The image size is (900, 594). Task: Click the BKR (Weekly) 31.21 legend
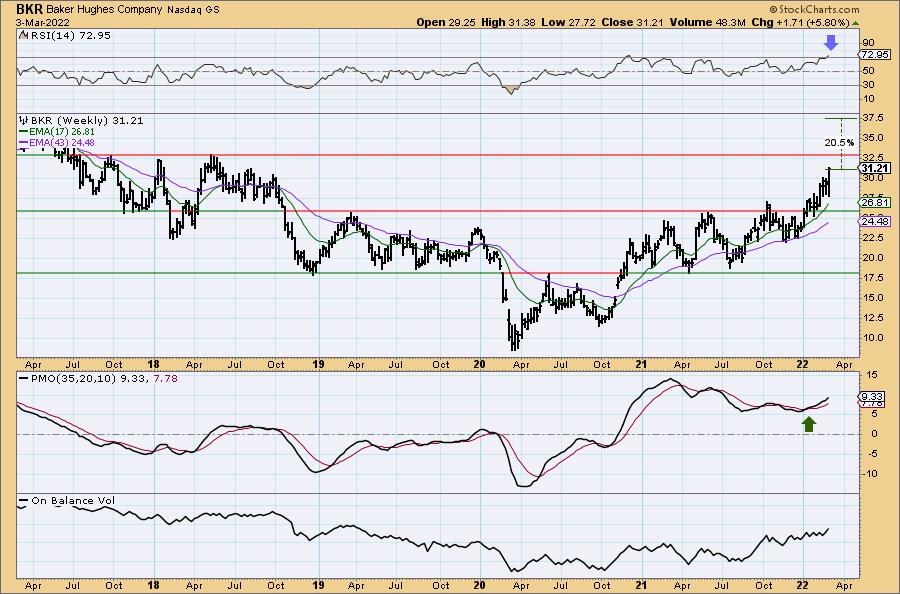coord(87,121)
